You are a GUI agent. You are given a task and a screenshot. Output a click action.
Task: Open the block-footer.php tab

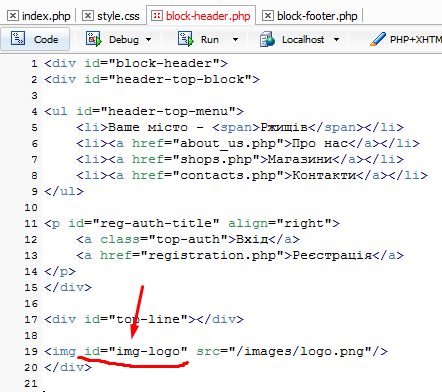tap(317, 16)
